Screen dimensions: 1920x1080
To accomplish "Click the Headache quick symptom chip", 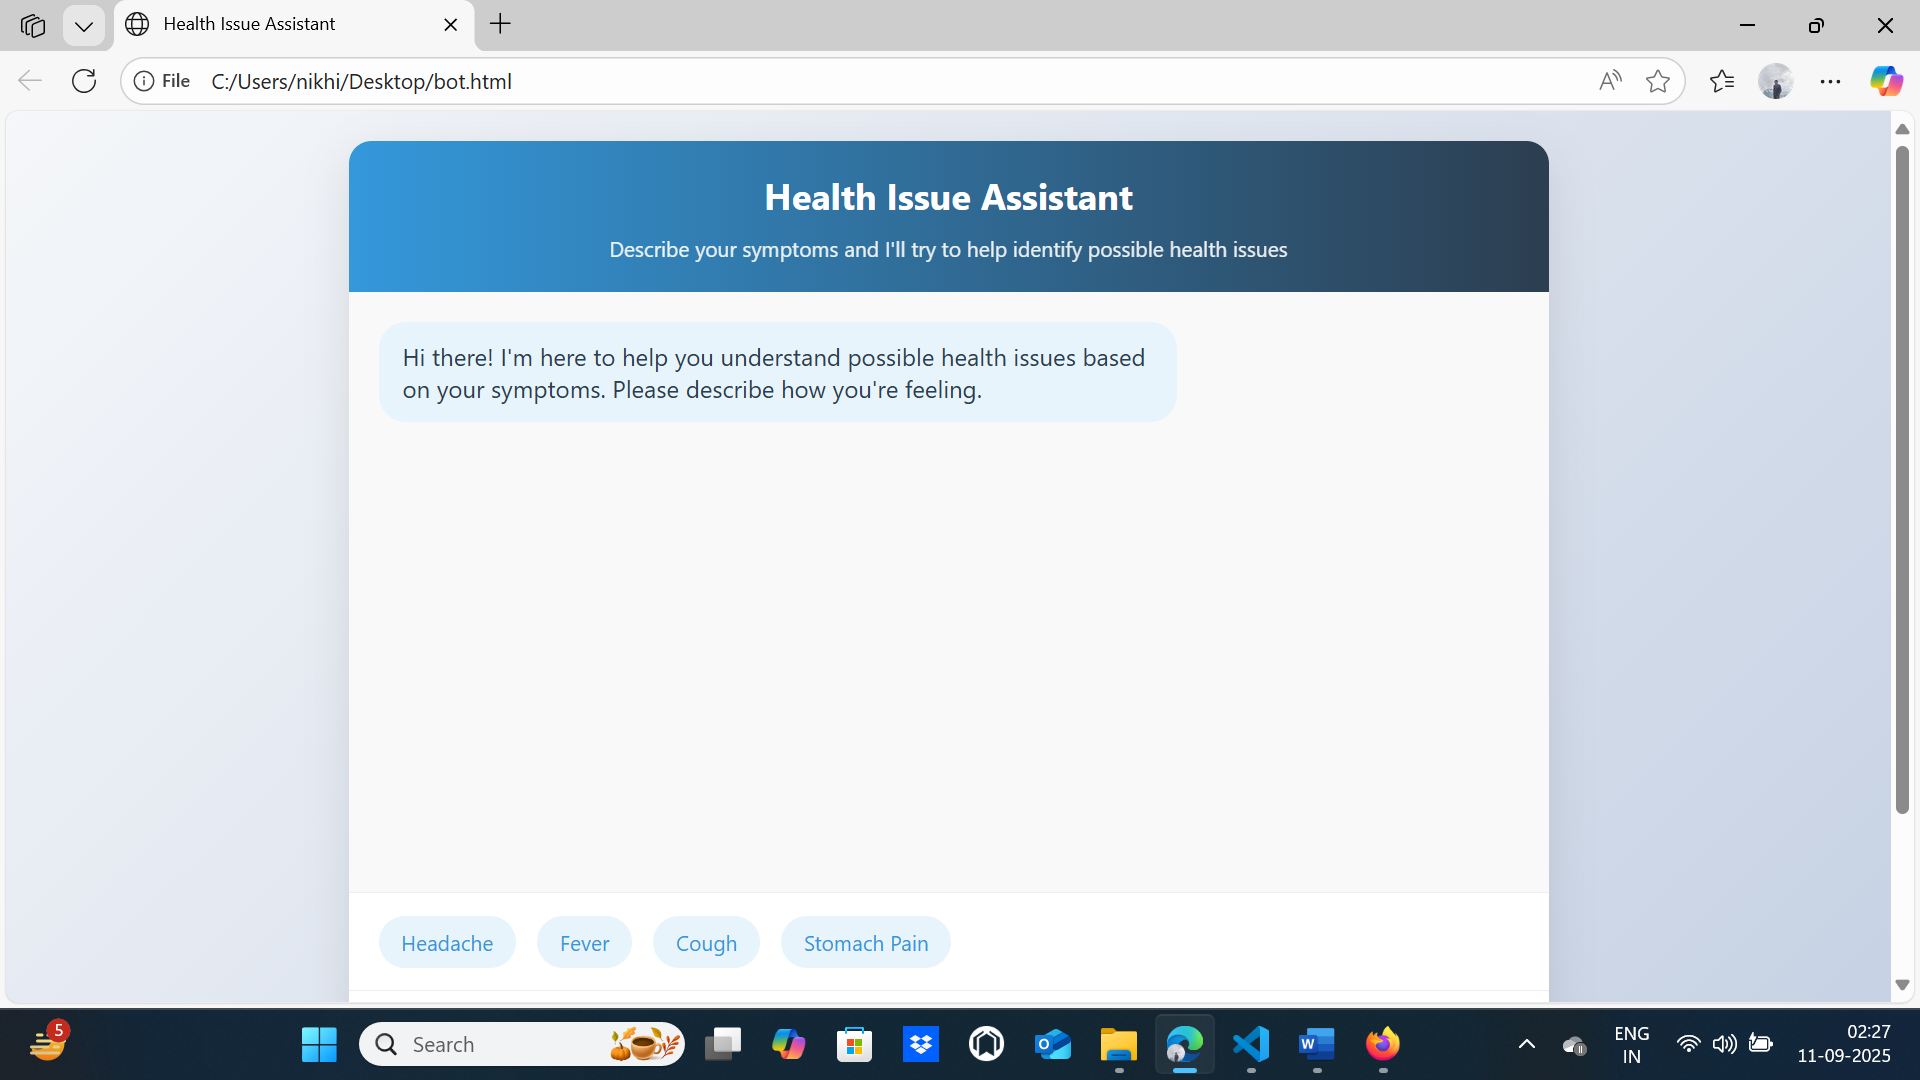I will click(447, 943).
